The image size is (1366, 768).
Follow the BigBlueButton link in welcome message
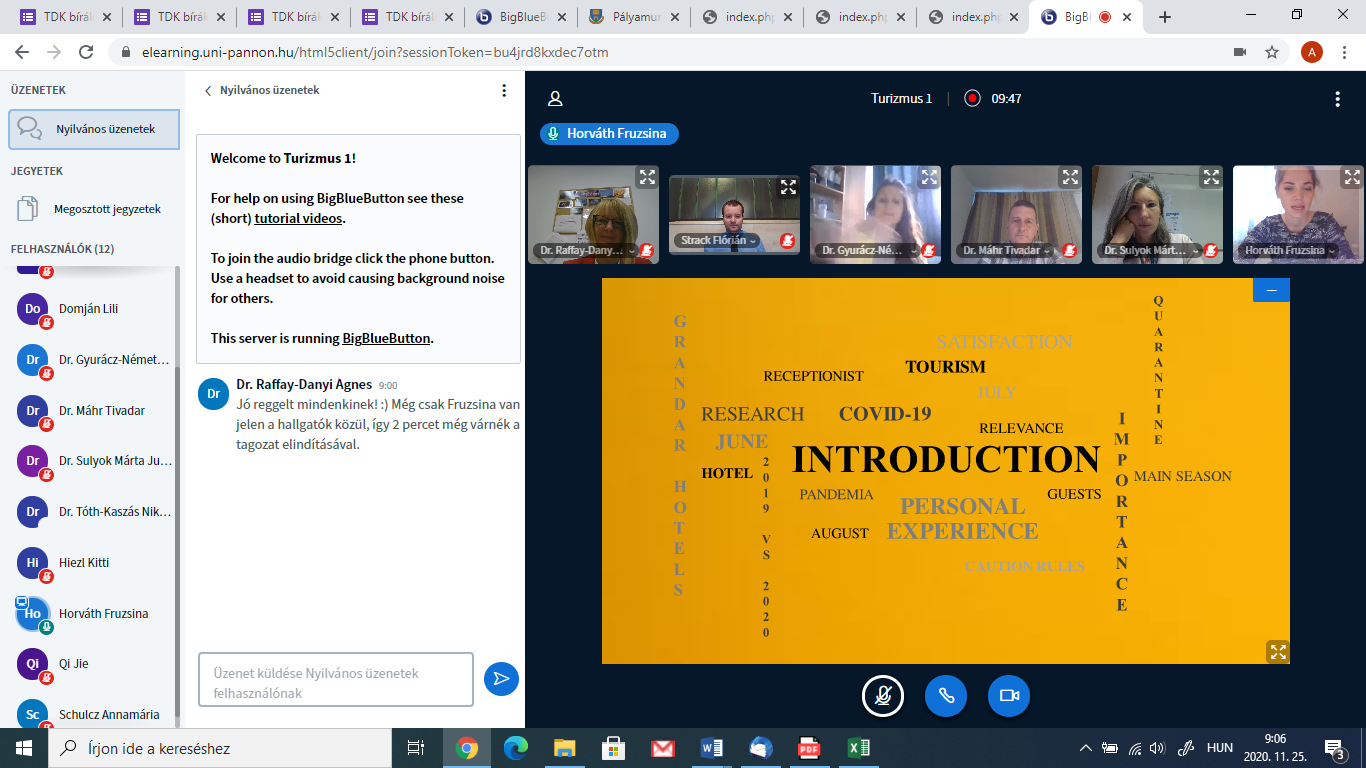pos(386,338)
